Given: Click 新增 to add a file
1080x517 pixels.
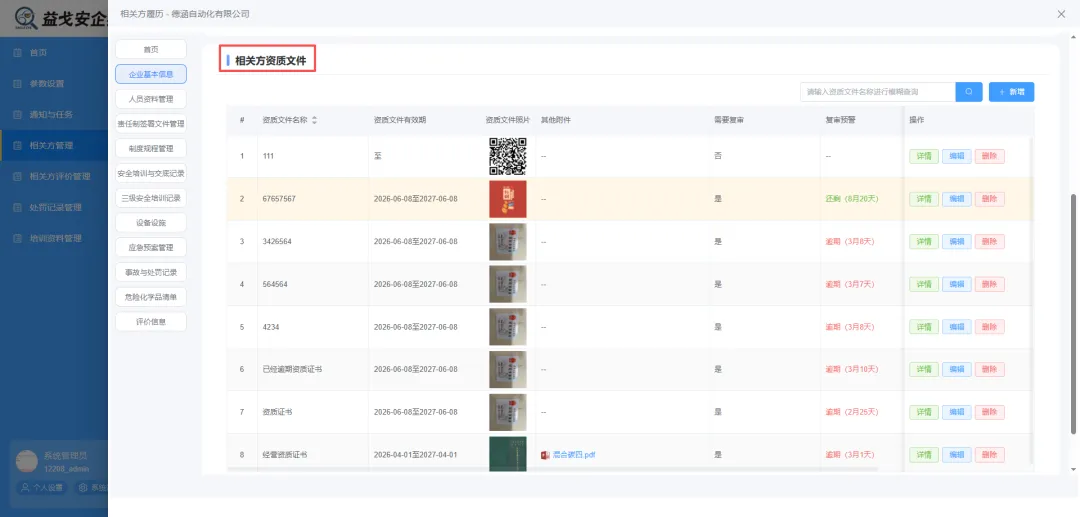Looking at the screenshot, I should coord(1011,92).
